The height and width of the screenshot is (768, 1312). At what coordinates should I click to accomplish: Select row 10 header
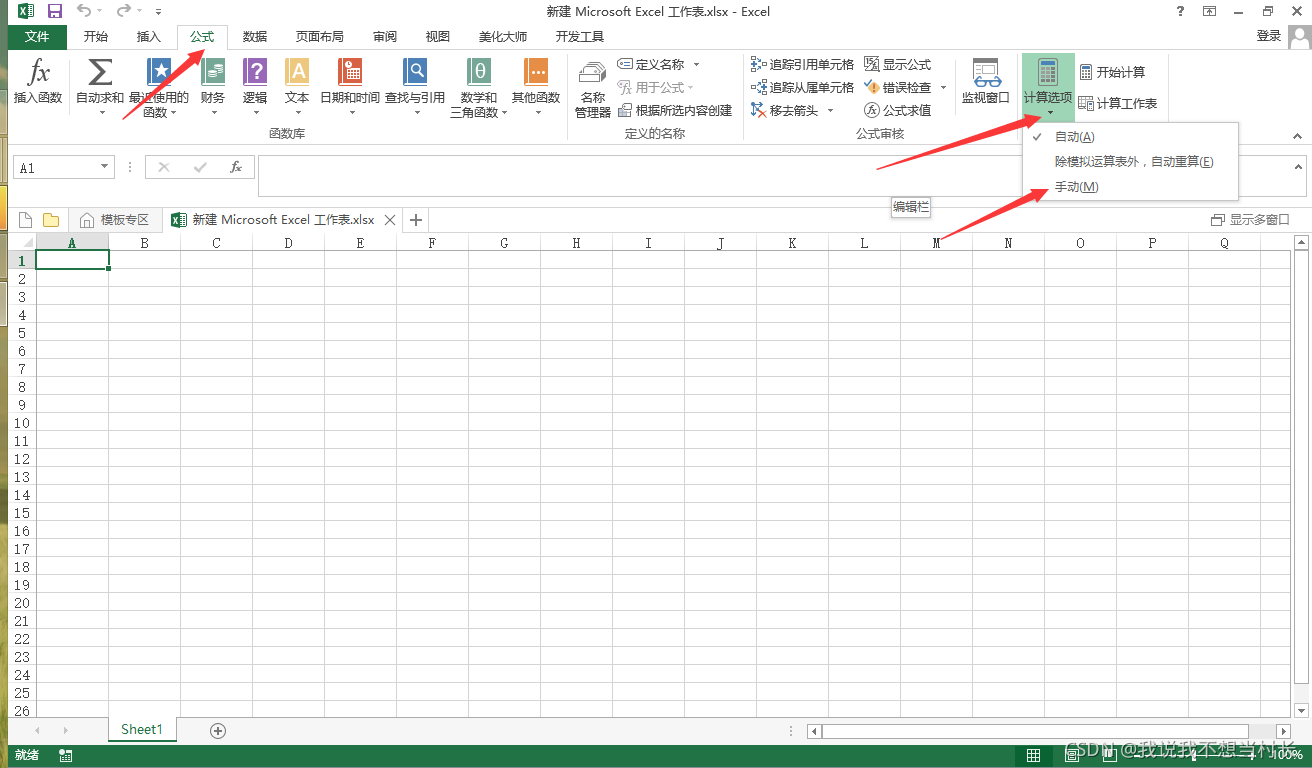(22, 423)
